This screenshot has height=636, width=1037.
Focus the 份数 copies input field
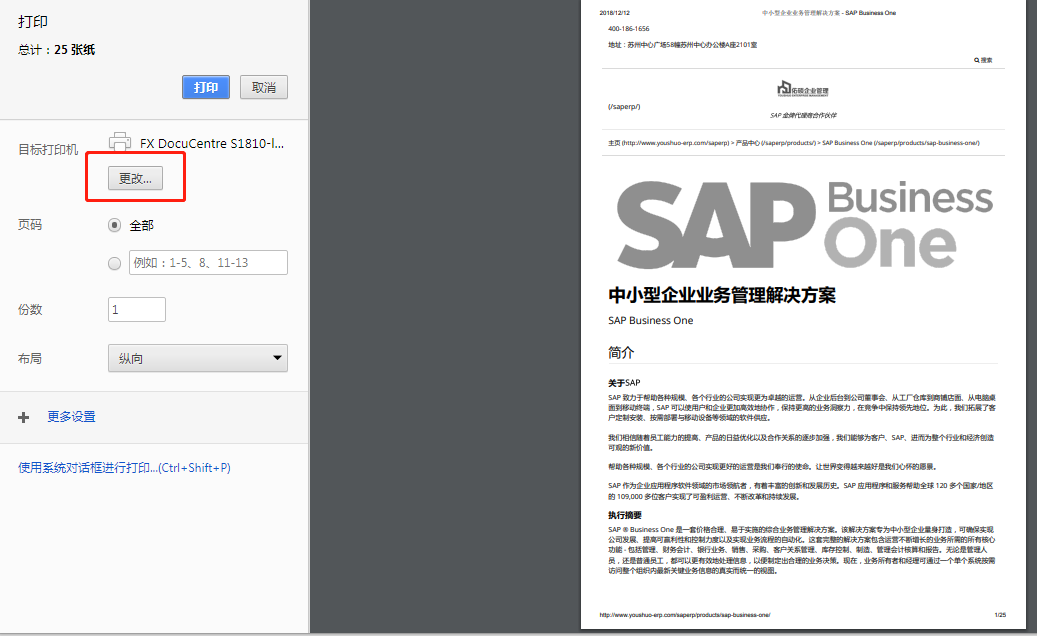pos(137,309)
